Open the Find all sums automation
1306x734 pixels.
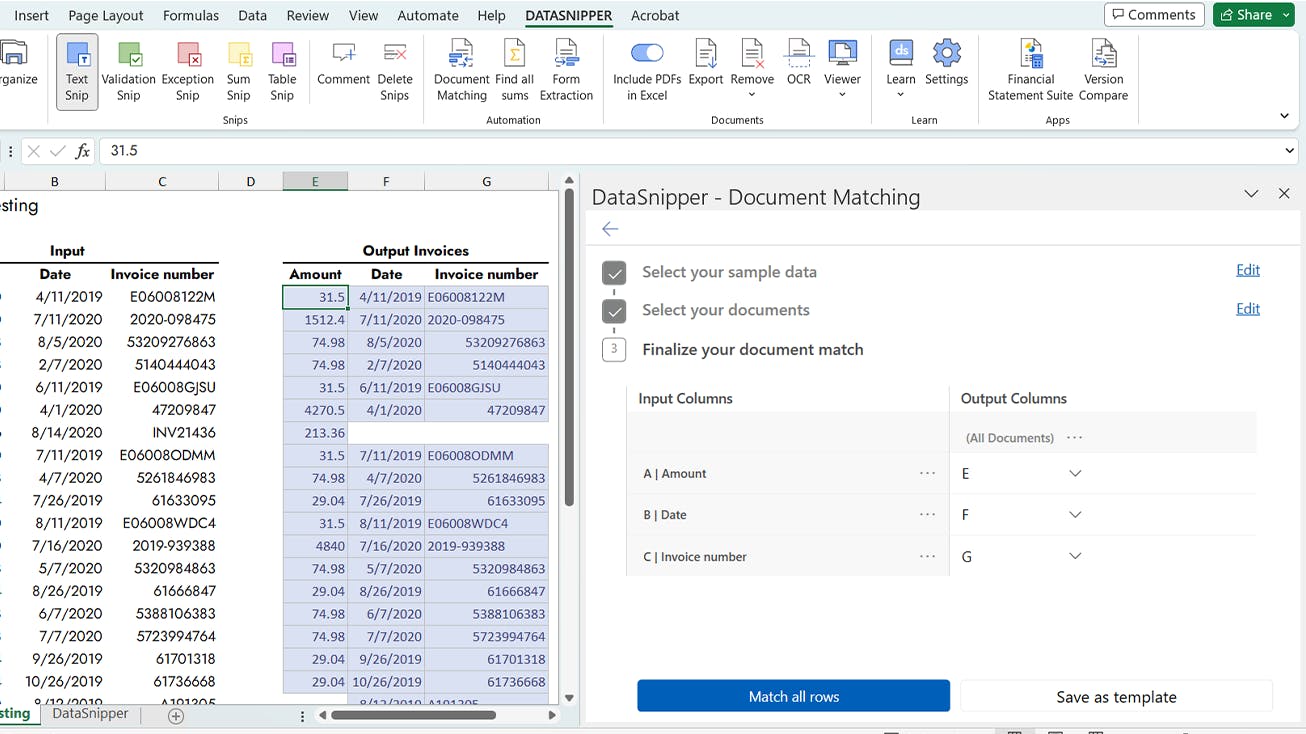coord(514,70)
